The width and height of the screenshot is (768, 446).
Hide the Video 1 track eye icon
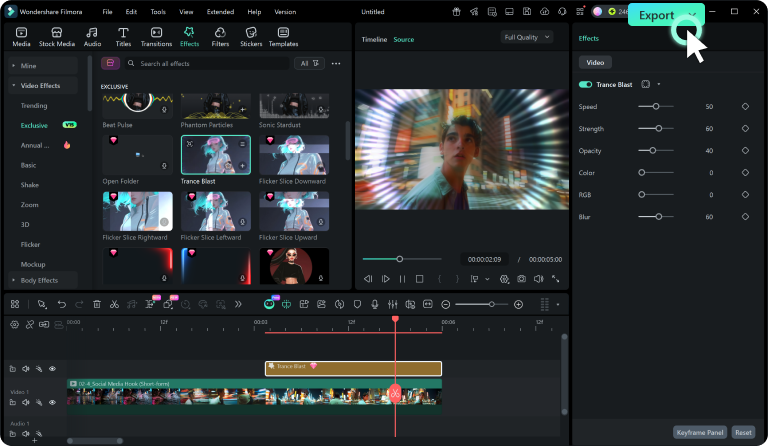[x=52, y=402]
